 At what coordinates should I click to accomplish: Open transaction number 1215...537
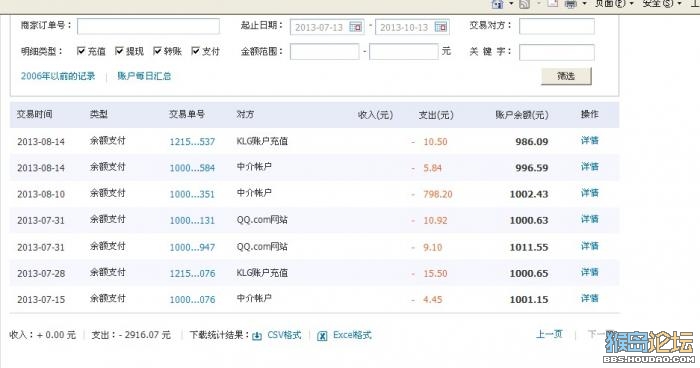tap(192, 142)
